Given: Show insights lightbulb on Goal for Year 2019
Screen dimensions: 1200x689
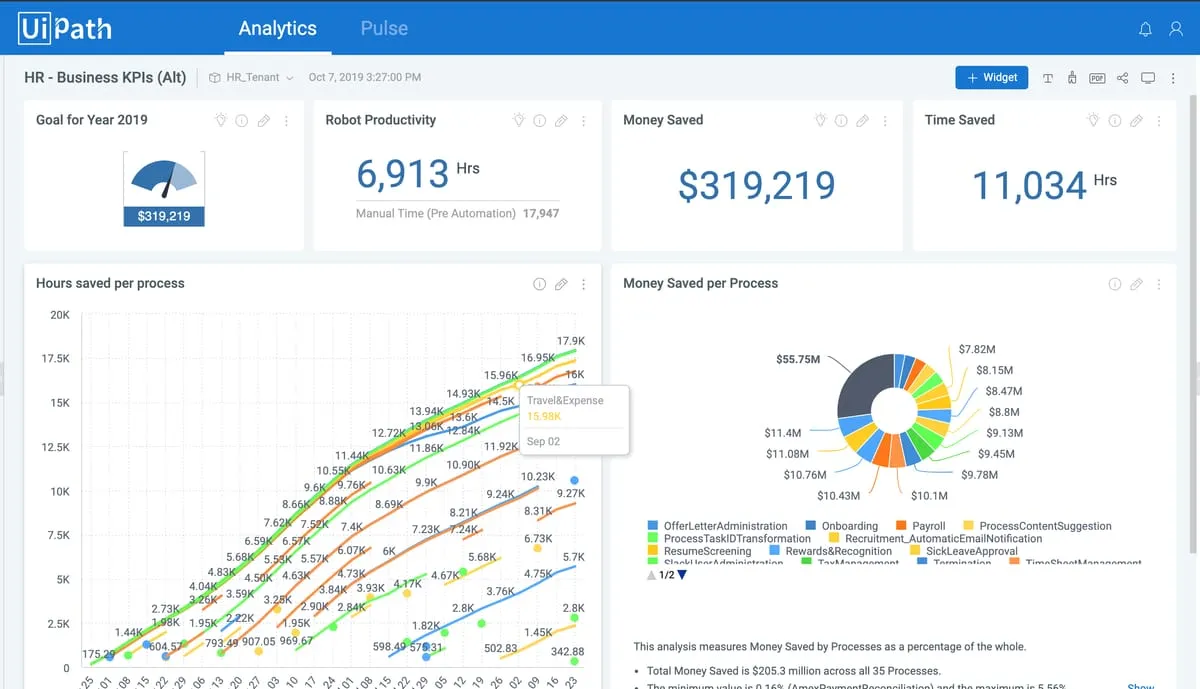Looking at the screenshot, I should pyautogui.click(x=222, y=120).
